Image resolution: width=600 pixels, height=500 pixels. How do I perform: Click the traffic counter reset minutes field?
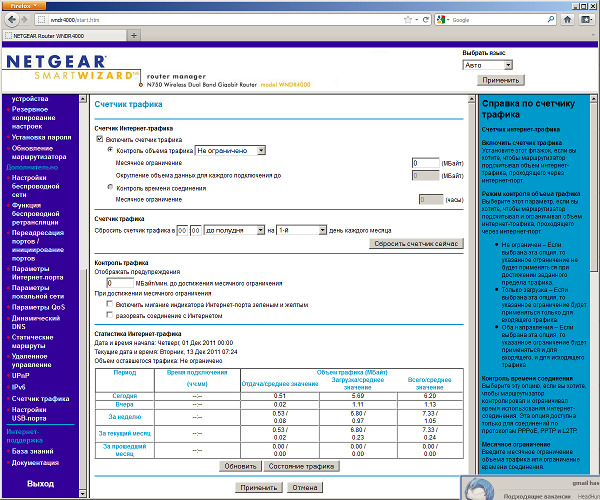coord(196,231)
